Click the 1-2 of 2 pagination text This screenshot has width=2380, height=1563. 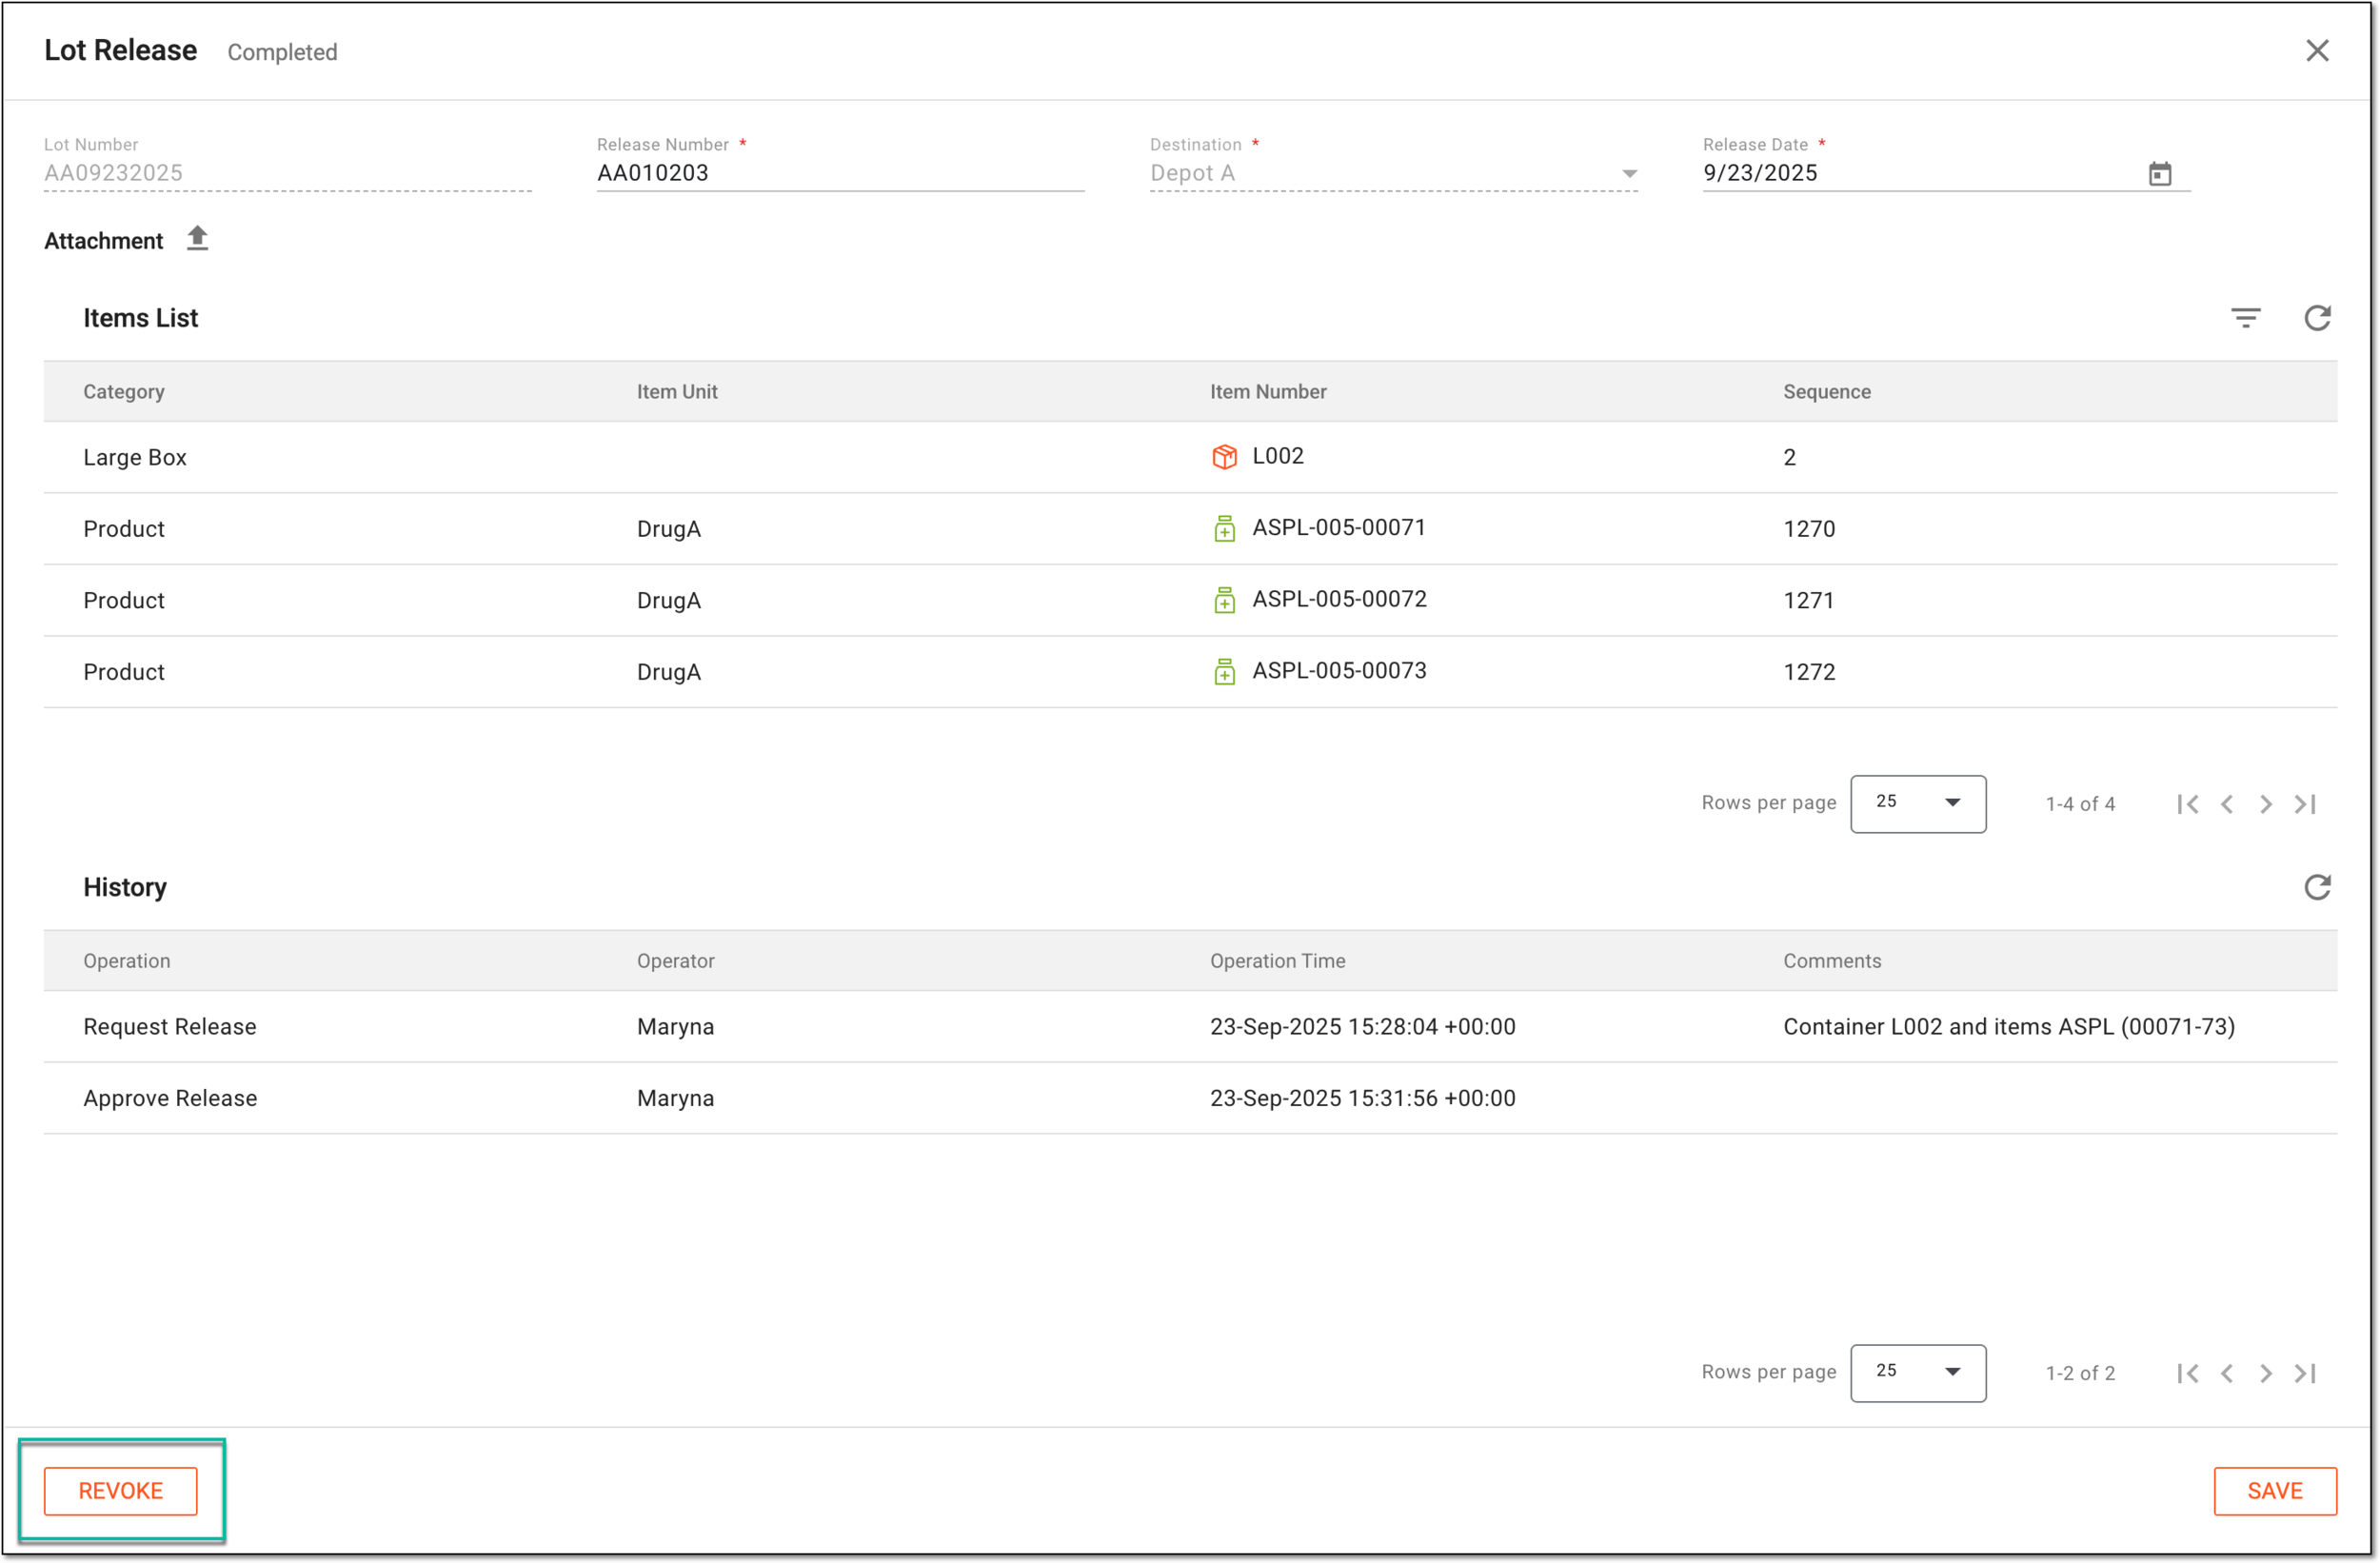[x=2080, y=1373]
